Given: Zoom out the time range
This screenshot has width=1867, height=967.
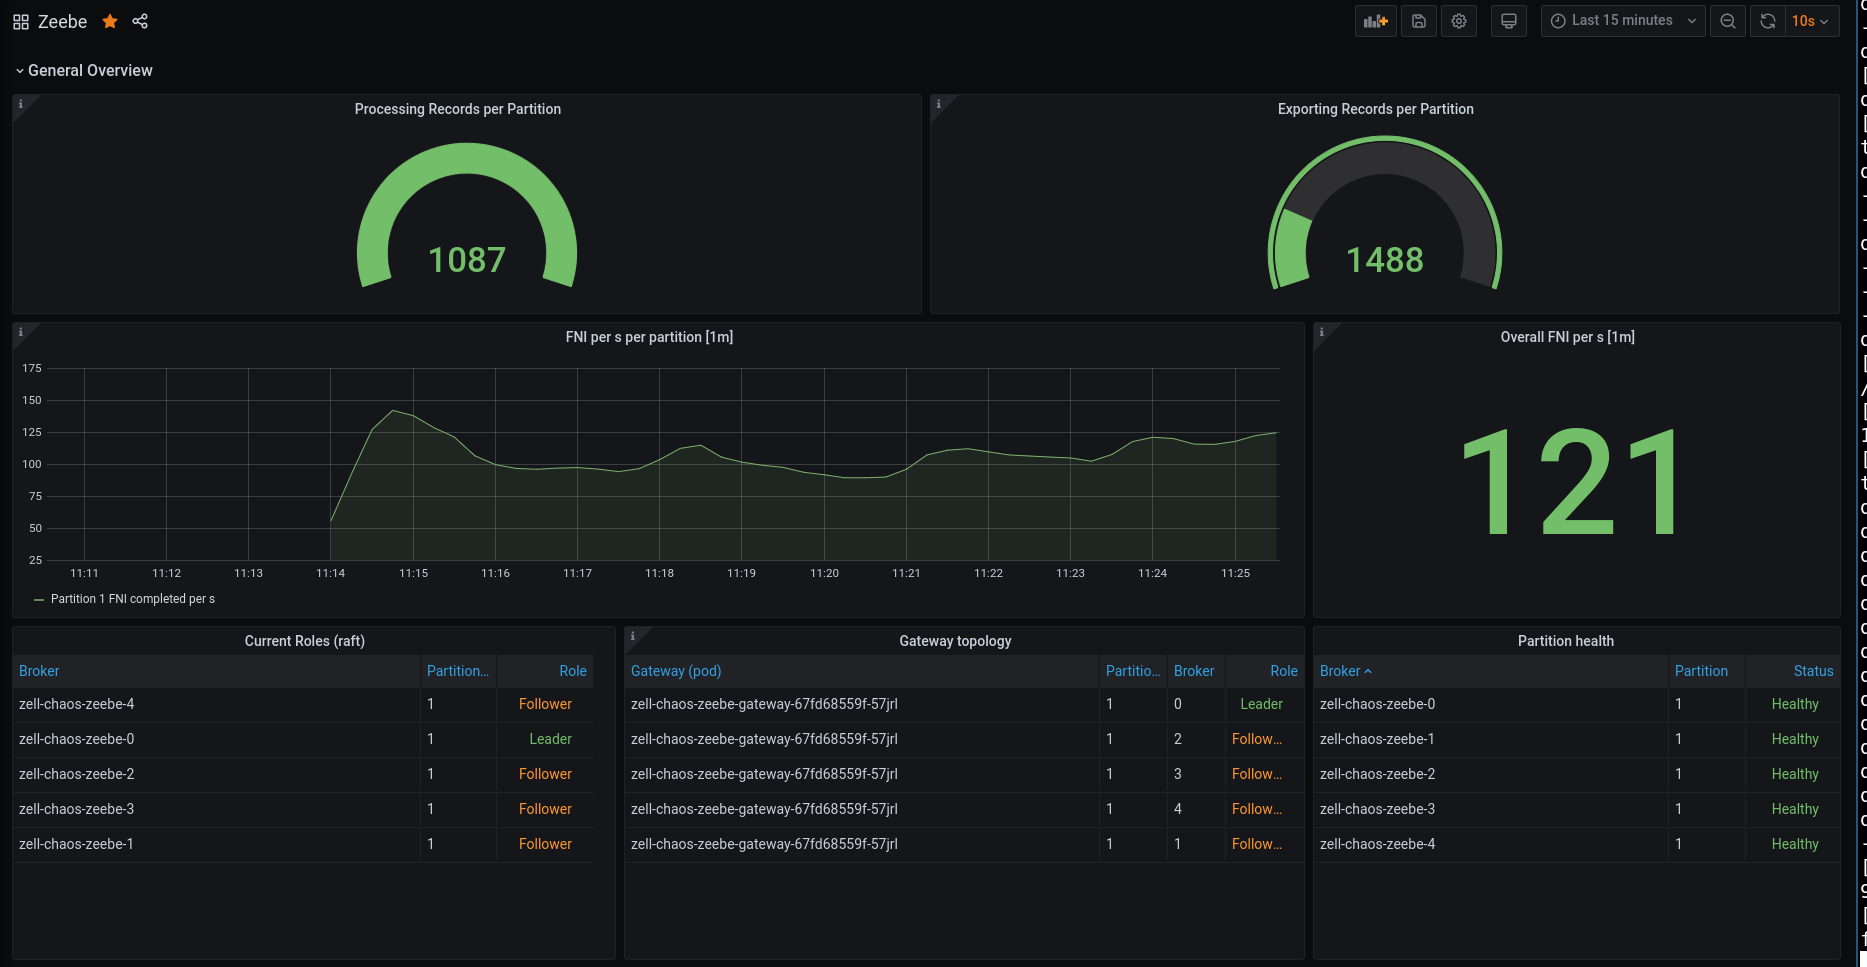Looking at the screenshot, I should pos(1728,21).
